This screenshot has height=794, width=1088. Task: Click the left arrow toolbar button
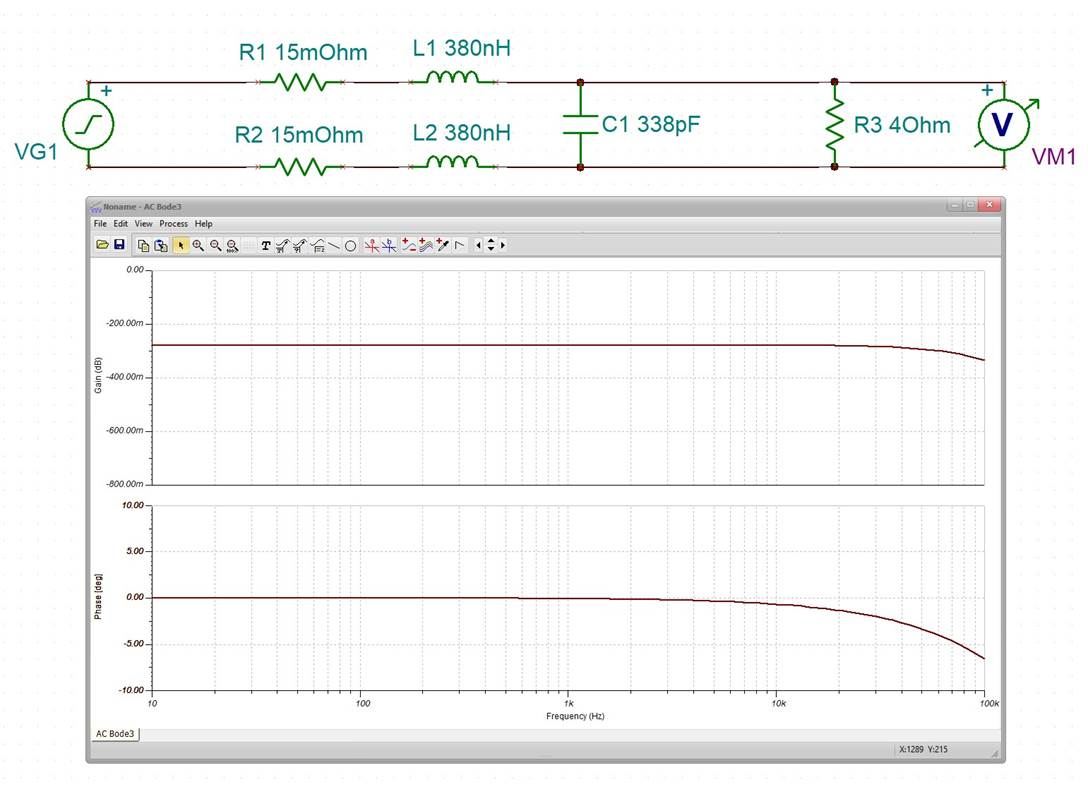pos(478,245)
